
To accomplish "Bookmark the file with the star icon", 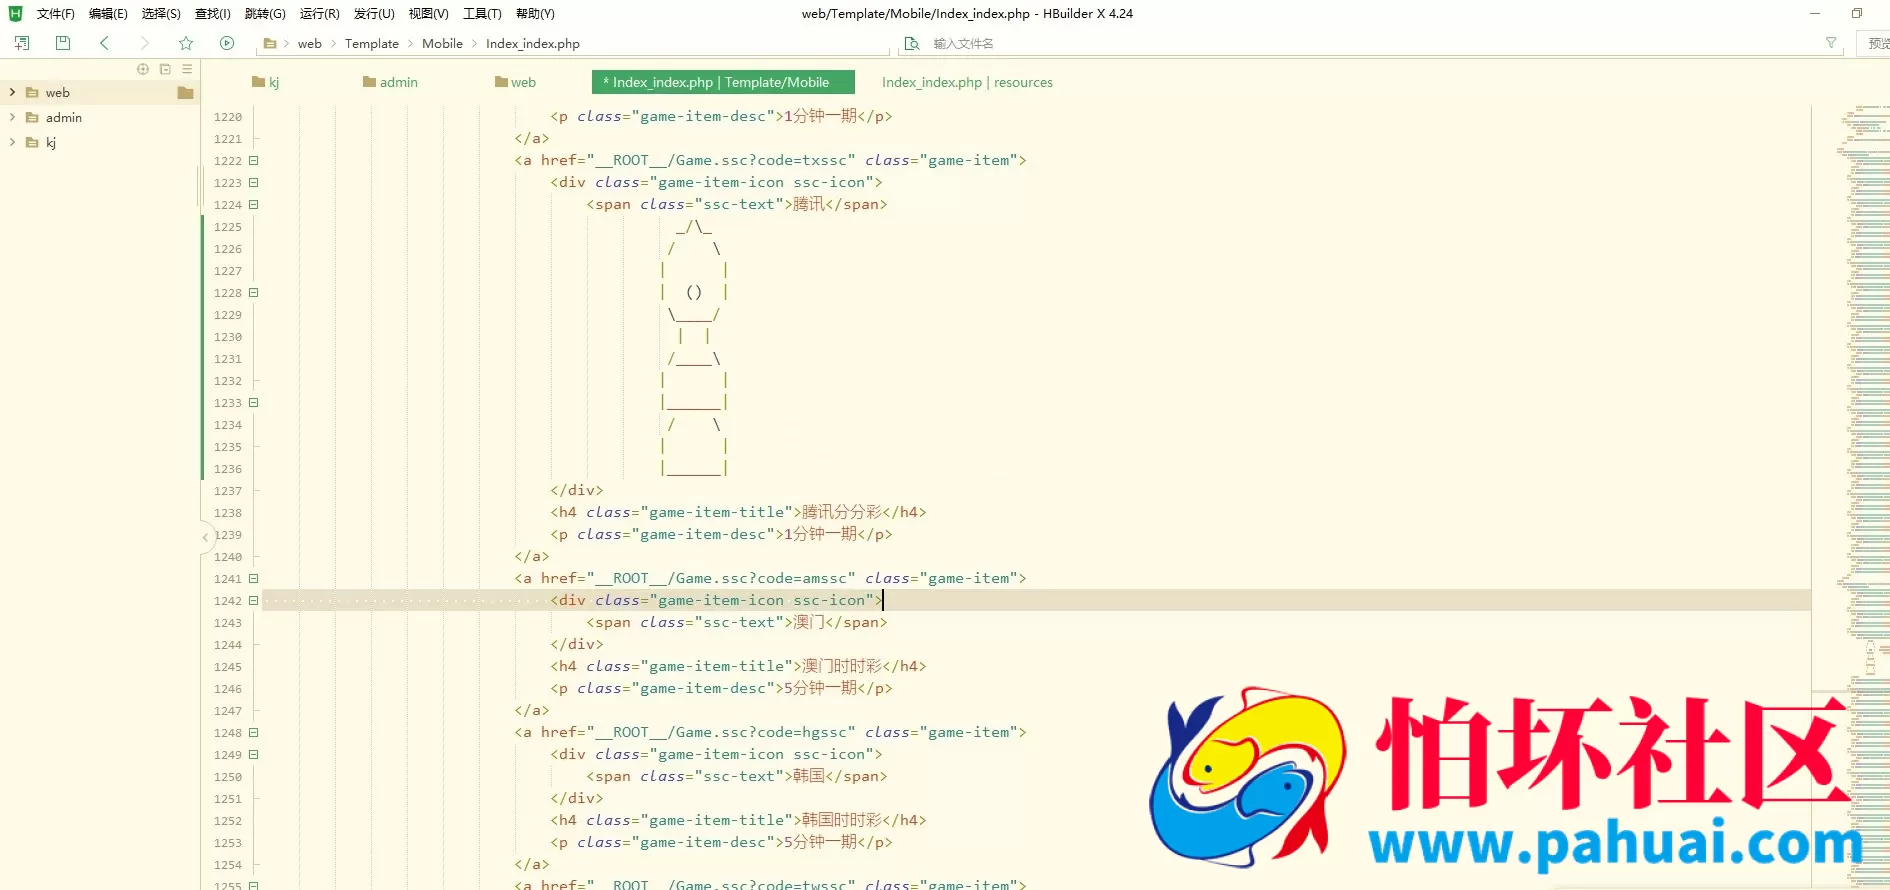I will [x=186, y=43].
